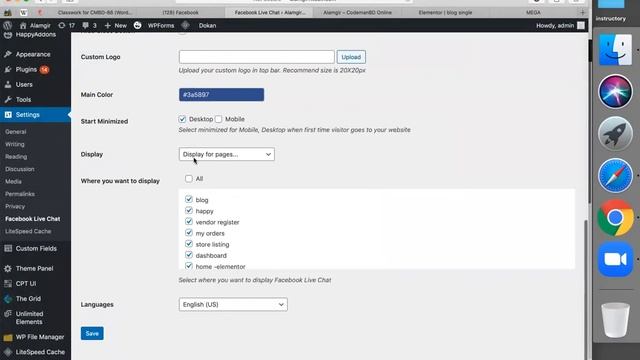Open Zoom app in the Dock
640x360 pixels.
[x=615, y=259]
